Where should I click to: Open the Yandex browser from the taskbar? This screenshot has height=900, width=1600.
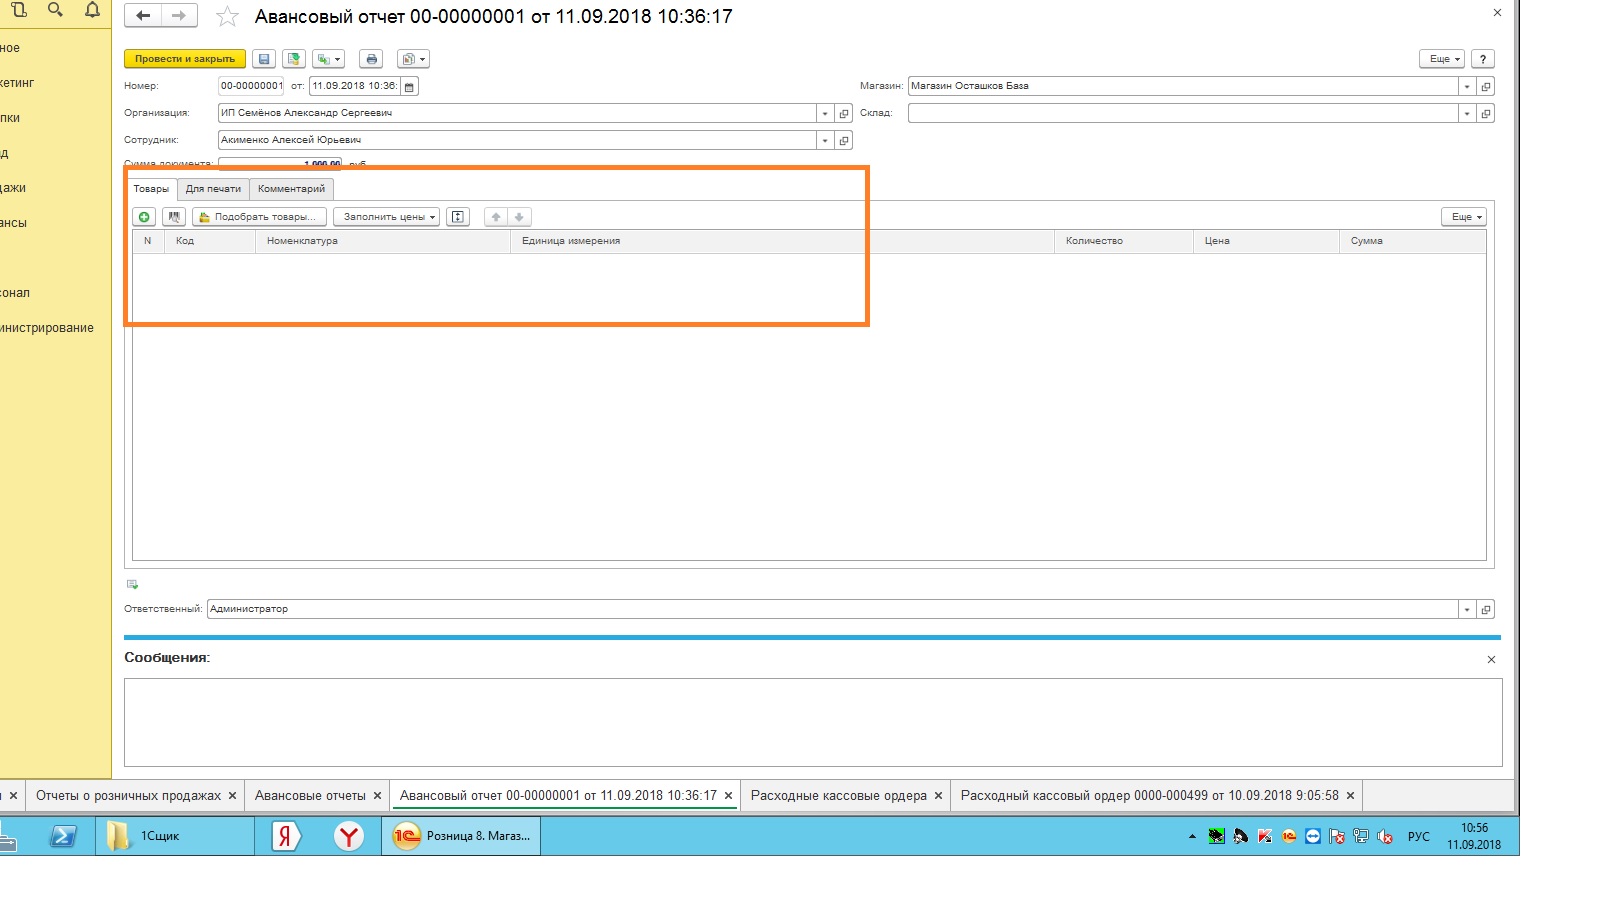click(x=348, y=836)
